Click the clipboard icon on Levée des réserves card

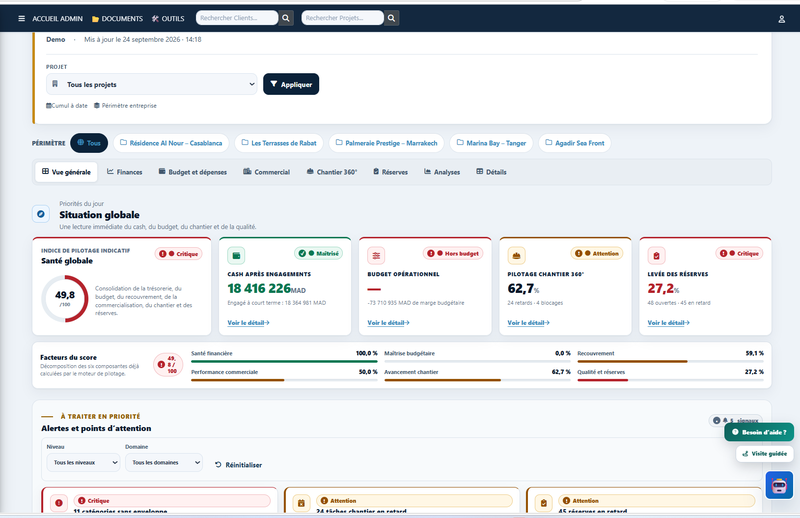click(656, 255)
